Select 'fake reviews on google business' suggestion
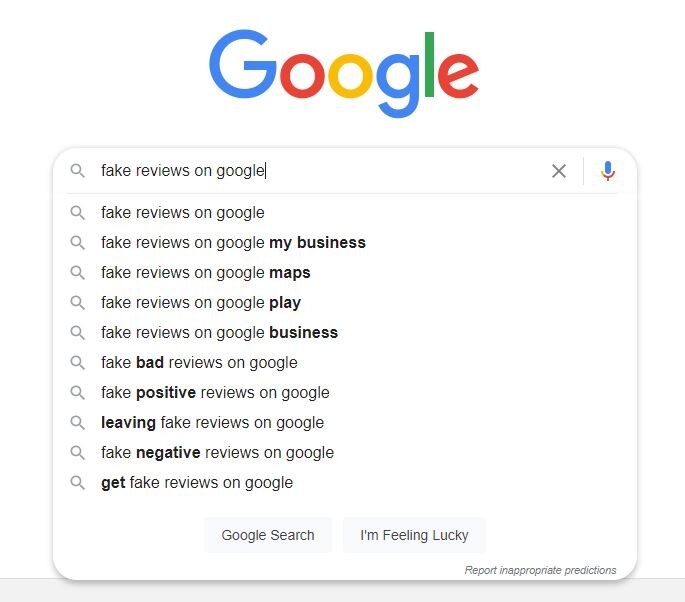The image size is (685, 602). (x=219, y=332)
